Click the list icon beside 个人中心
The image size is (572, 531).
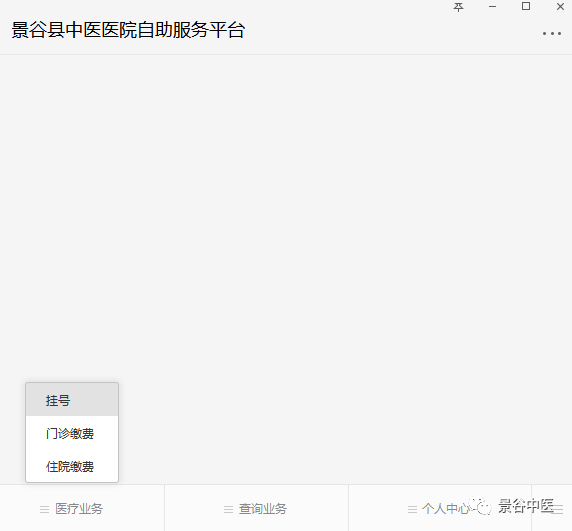pyautogui.click(x=412, y=509)
